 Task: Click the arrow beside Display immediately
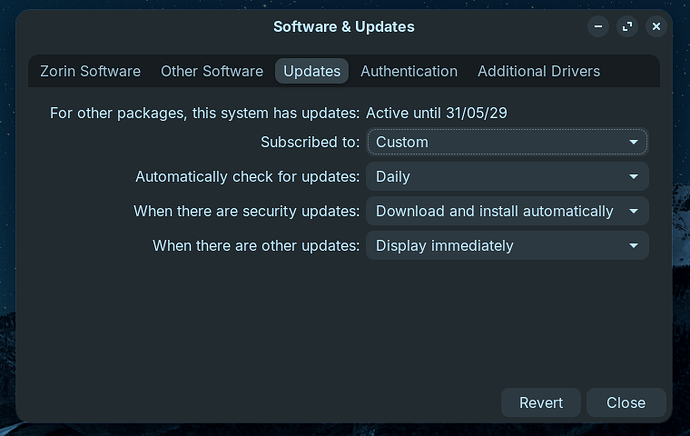point(633,245)
